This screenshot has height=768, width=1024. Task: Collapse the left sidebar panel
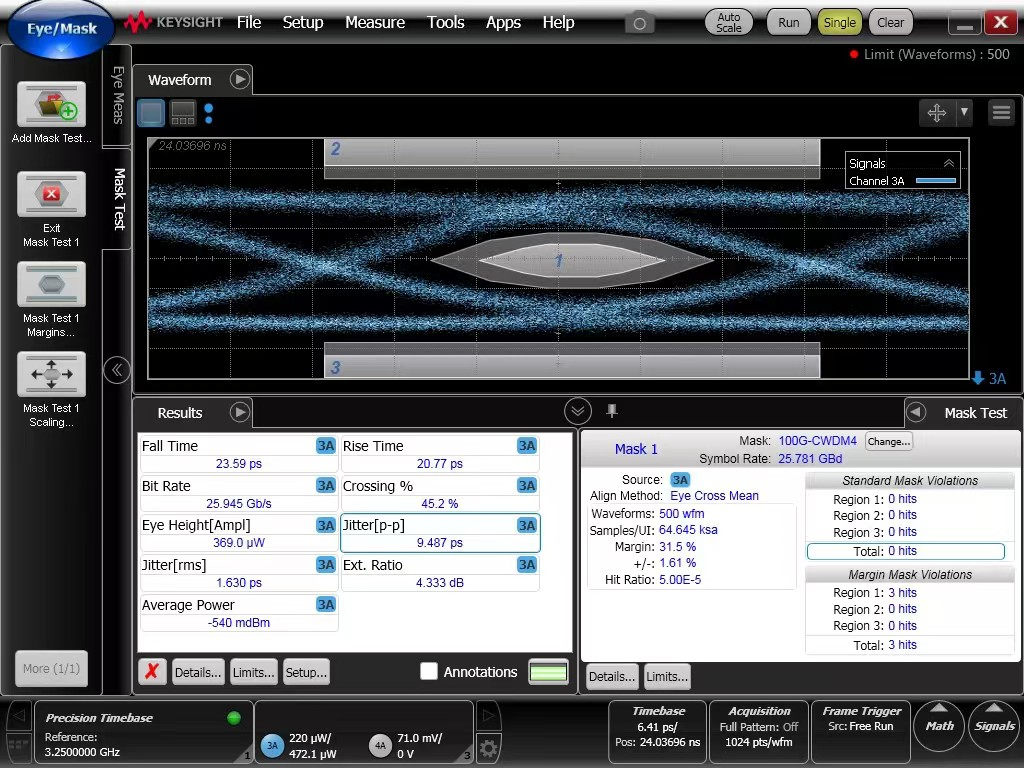(117, 370)
